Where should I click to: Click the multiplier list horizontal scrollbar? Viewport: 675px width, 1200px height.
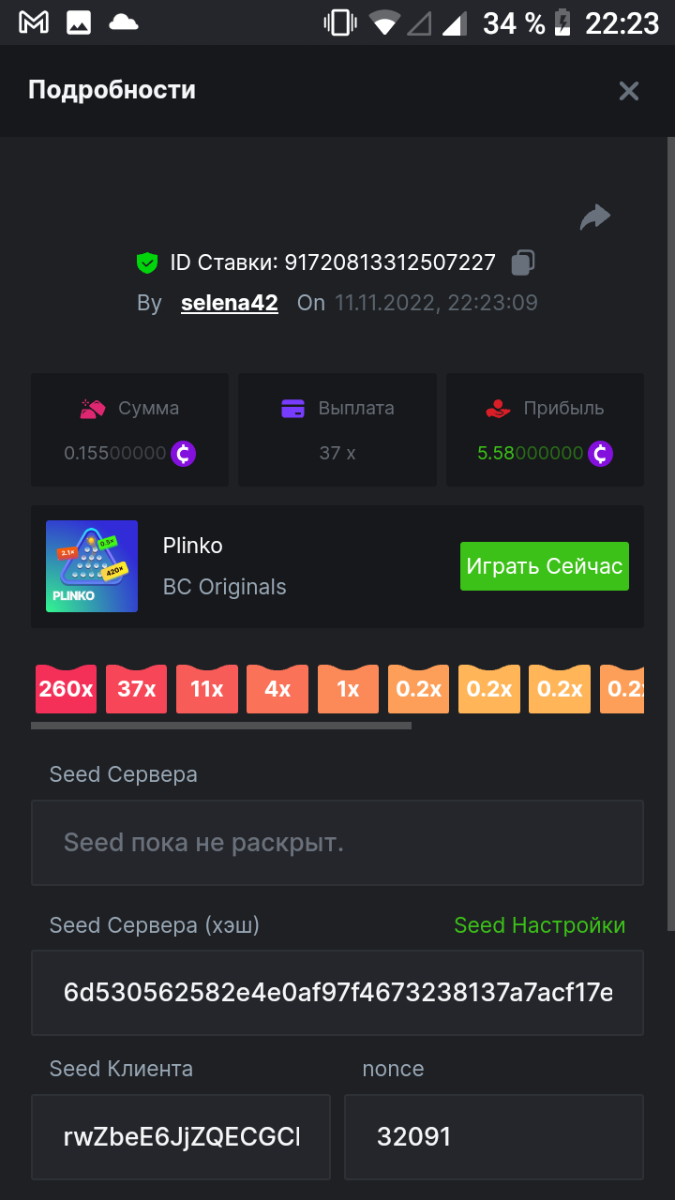221,726
